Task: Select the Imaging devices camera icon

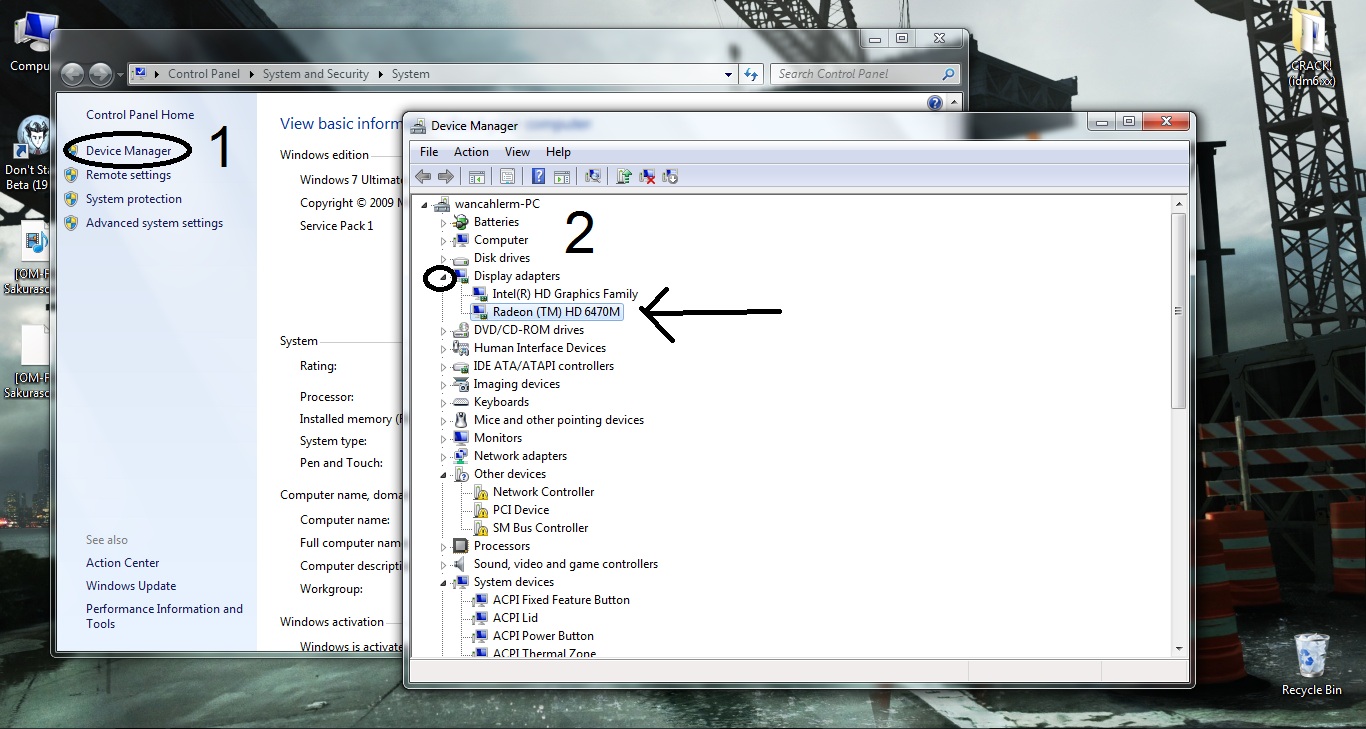Action: [x=461, y=384]
